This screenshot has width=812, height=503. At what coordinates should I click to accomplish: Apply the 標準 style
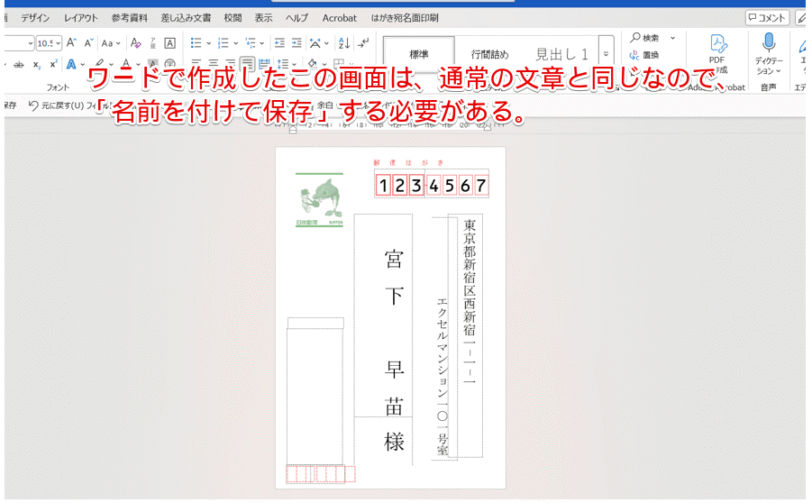point(419,54)
